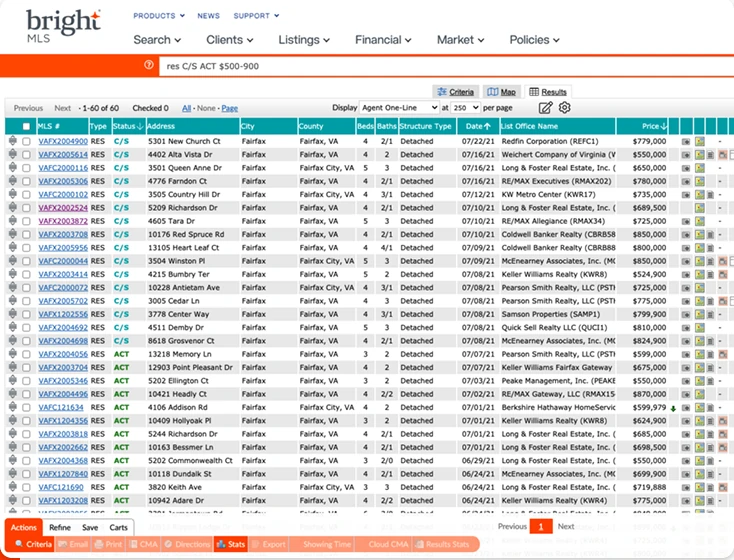Sort by Date column header
734x560 pixels.
(478, 126)
